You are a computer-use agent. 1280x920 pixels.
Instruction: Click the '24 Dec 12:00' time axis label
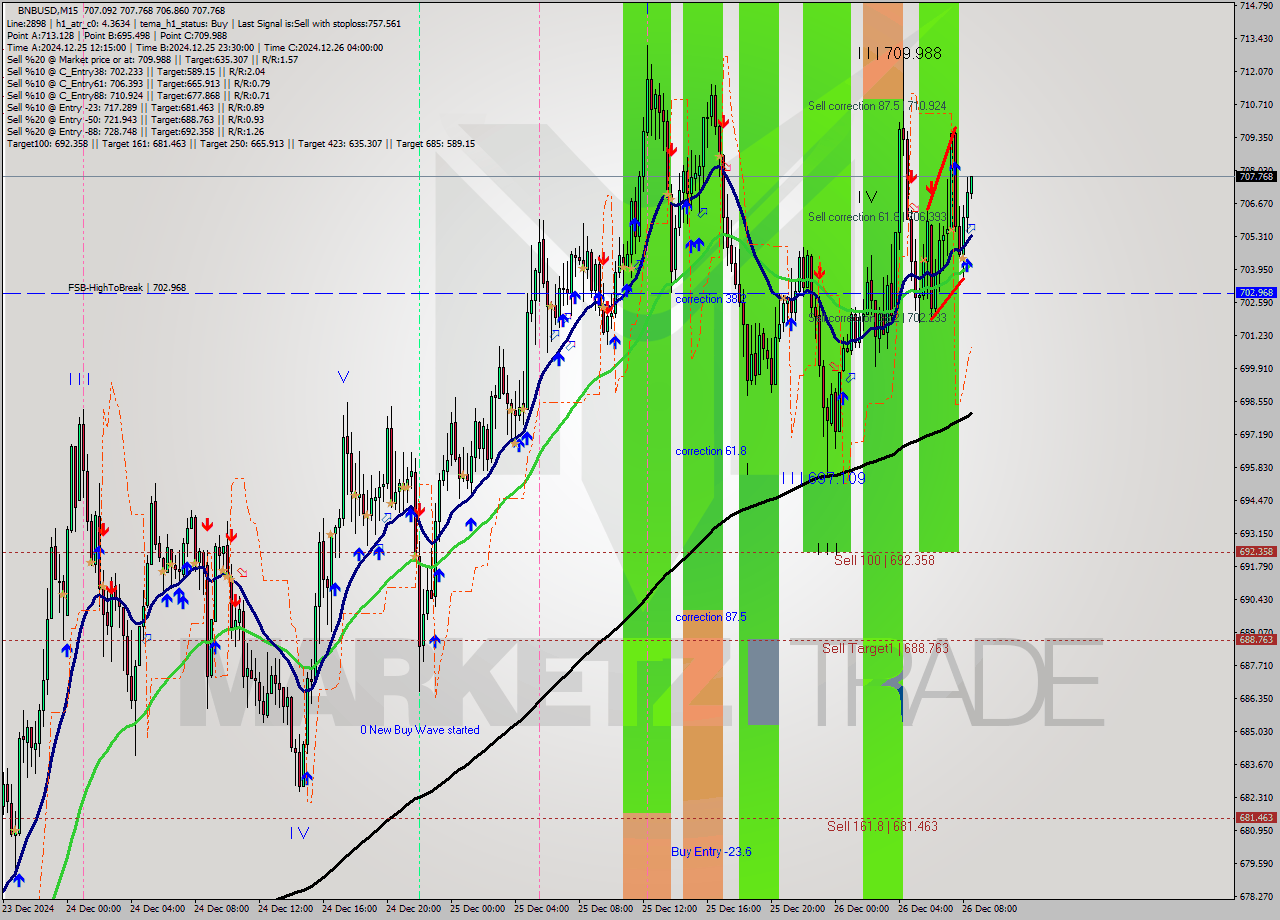click(287, 909)
